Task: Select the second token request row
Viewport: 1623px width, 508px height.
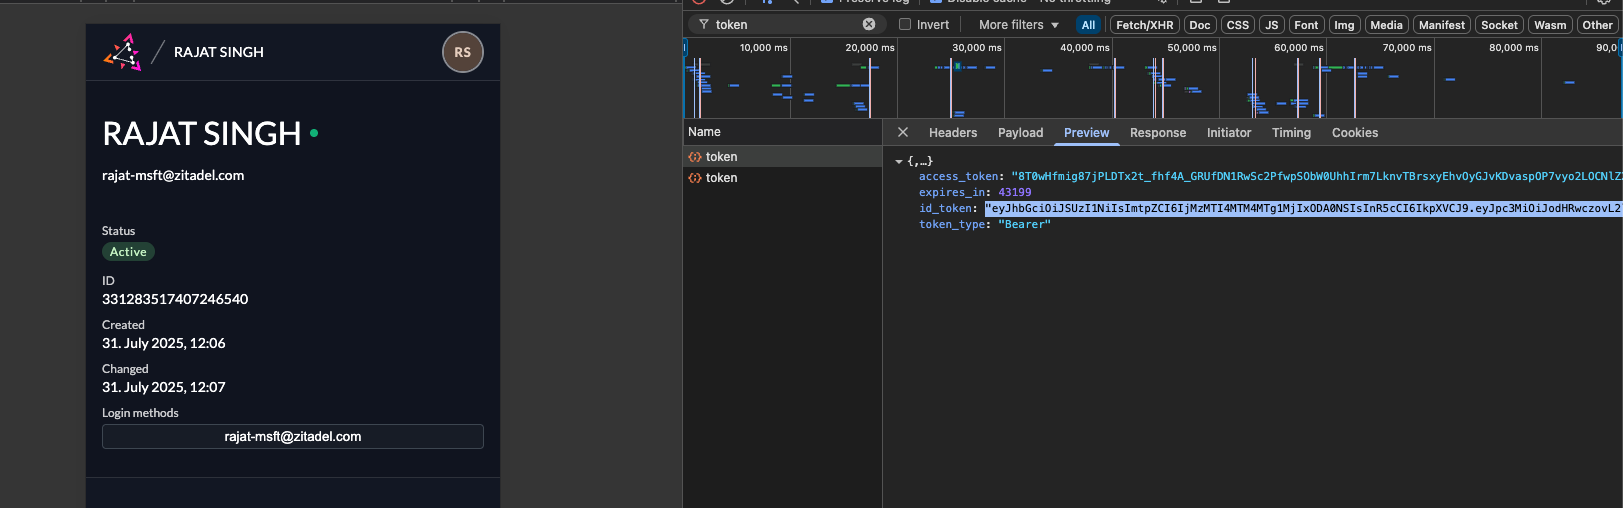Action: click(x=783, y=178)
